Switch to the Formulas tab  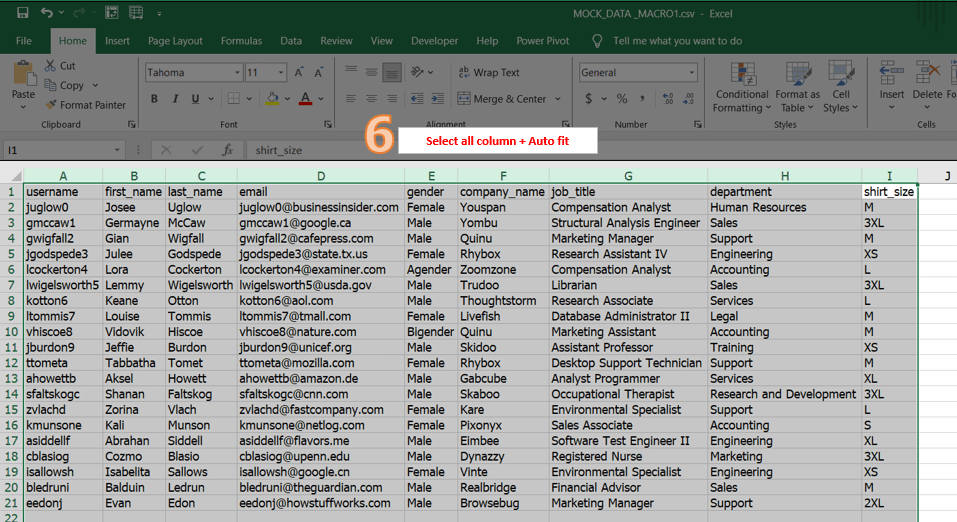tap(241, 41)
